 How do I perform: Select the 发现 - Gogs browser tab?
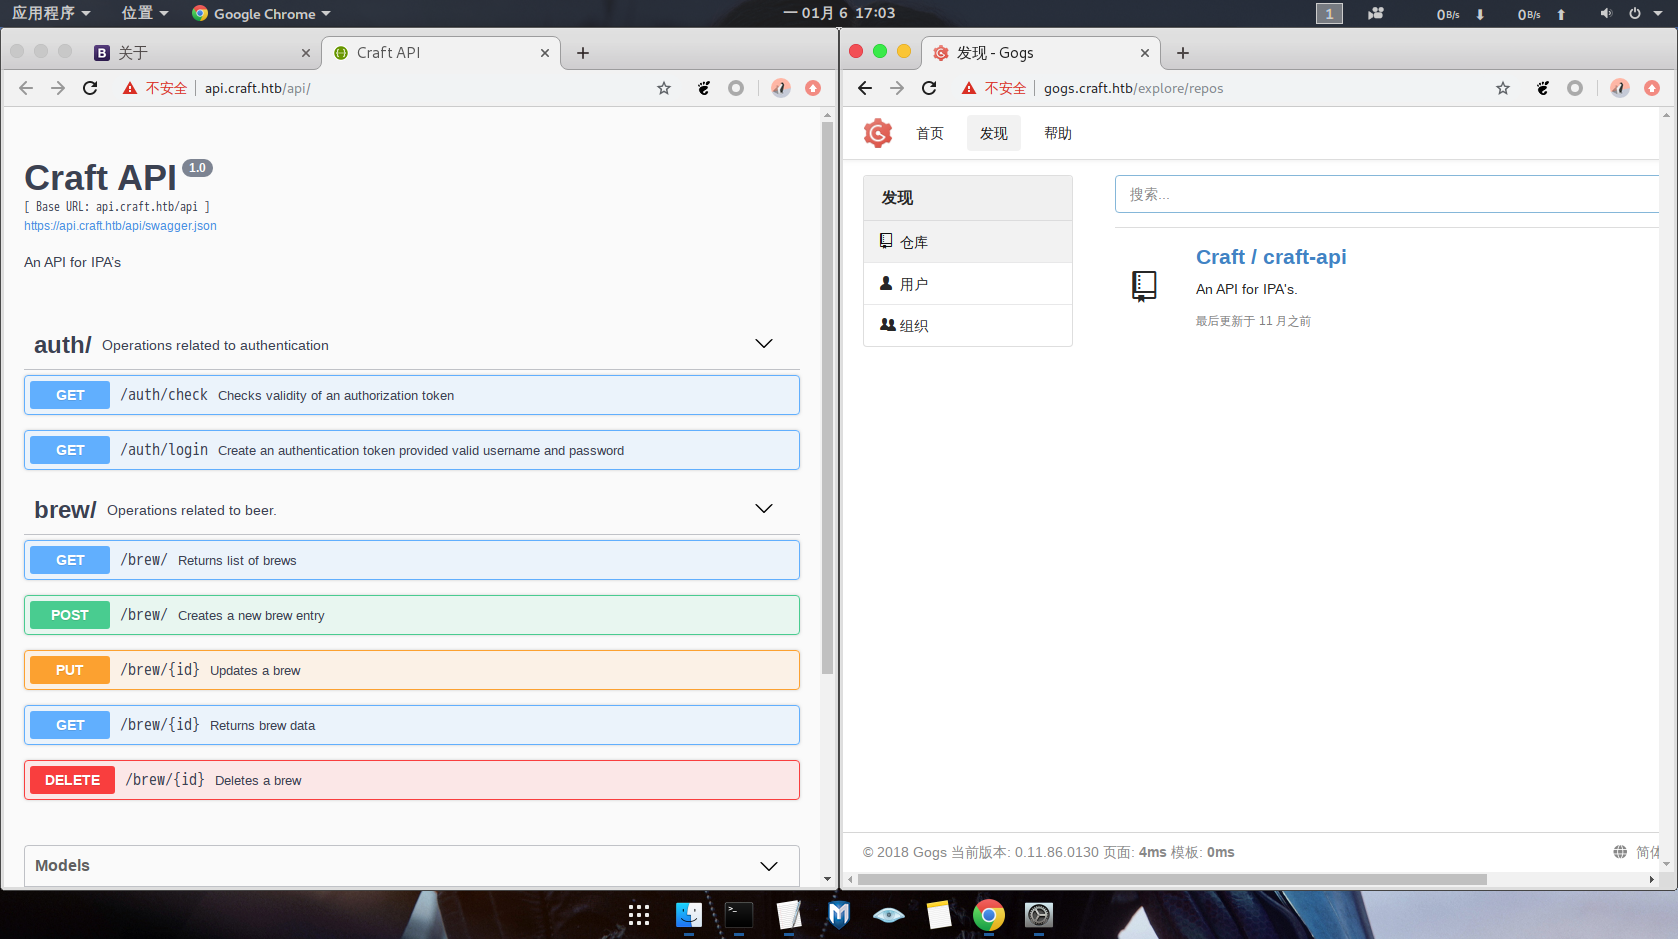point(1041,53)
